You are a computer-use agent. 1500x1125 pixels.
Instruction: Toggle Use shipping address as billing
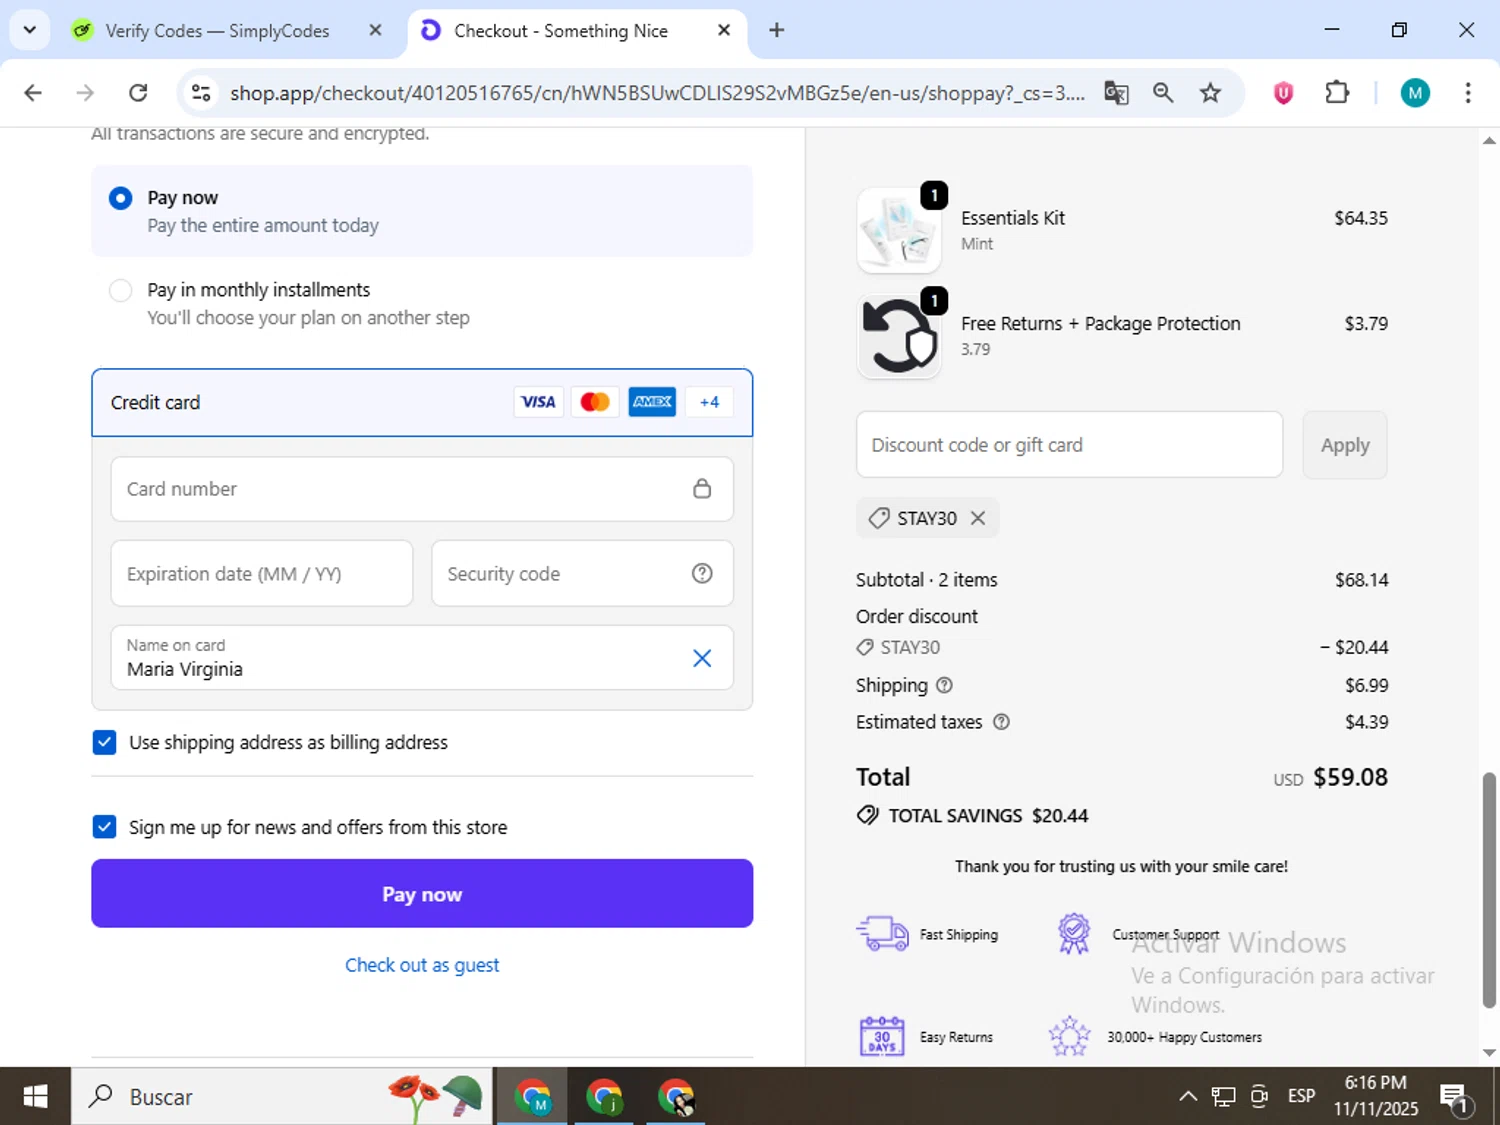104,742
